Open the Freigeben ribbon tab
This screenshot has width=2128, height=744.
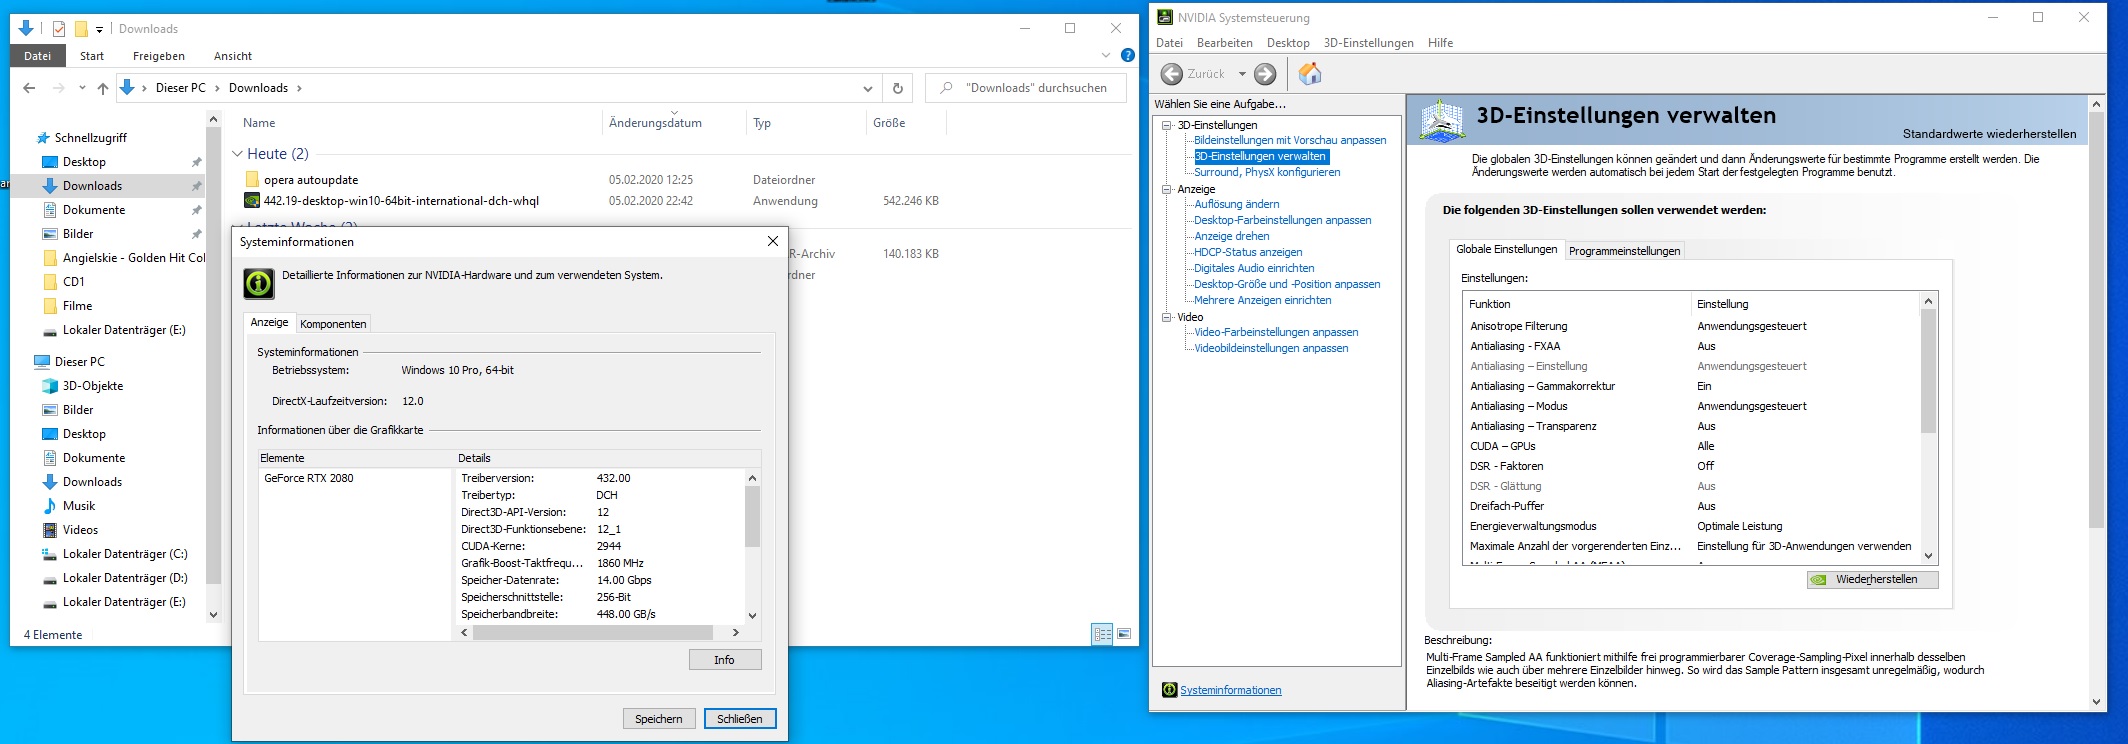click(159, 56)
